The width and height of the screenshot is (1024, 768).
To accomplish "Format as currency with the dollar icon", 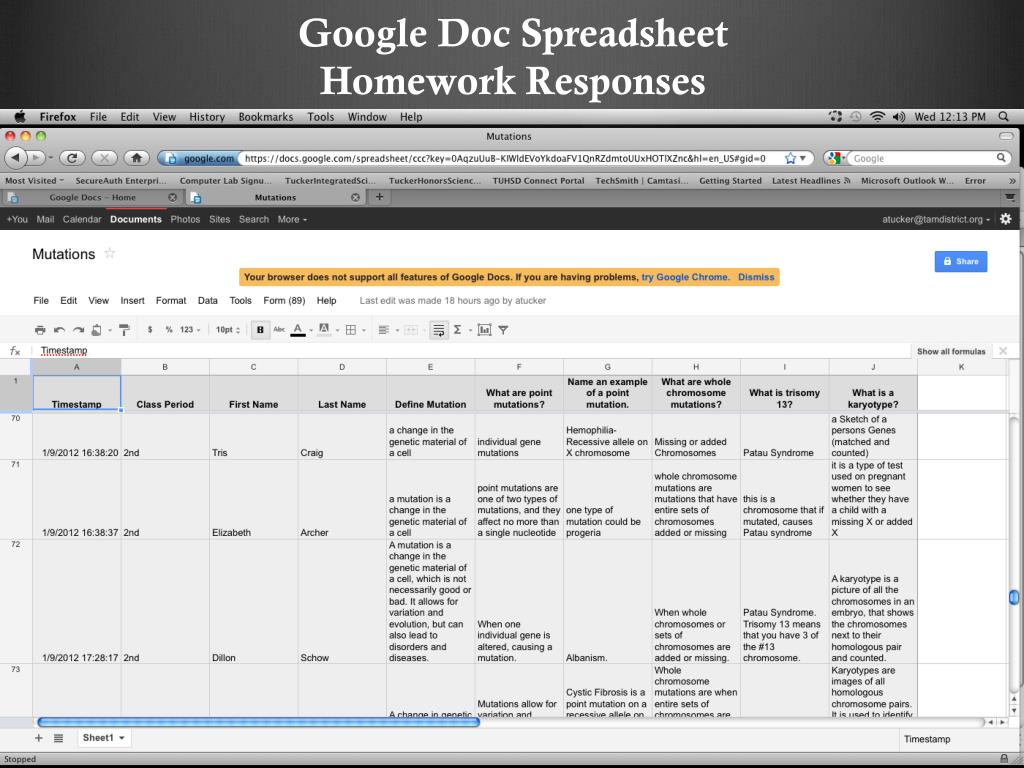I will coord(150,330).
